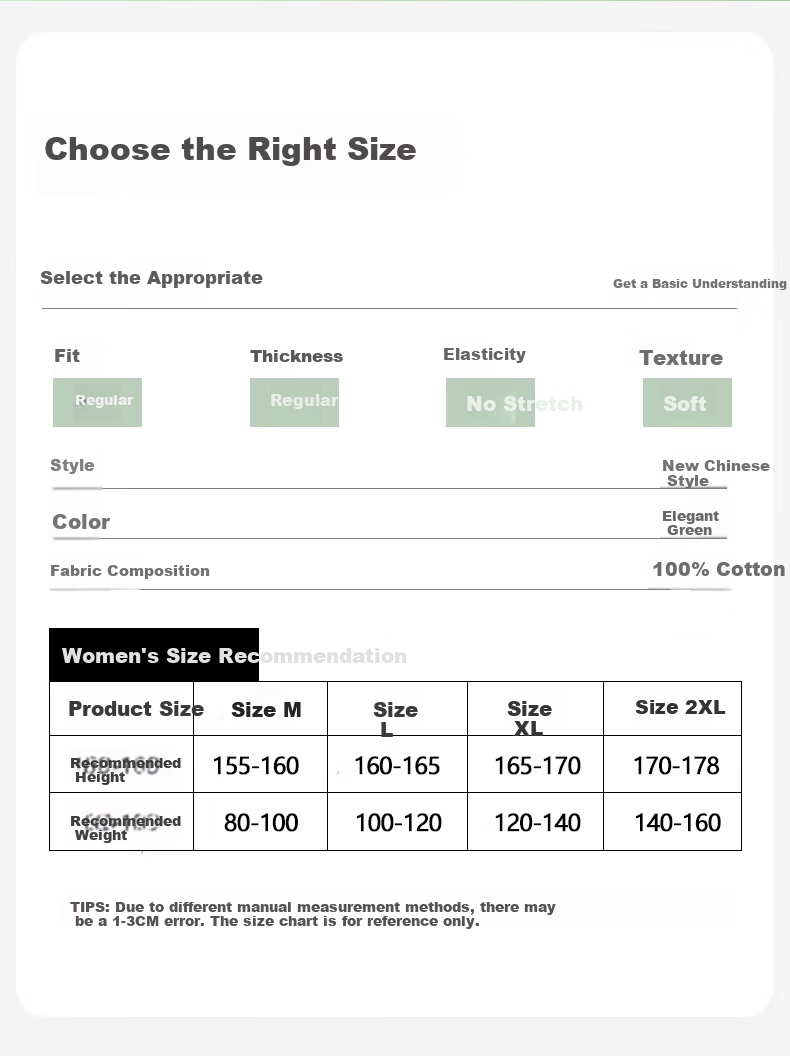The width and height of the screenshot is (790, 1056).
Task: Click the Elegant Green color value
Action: coord(690,523)
